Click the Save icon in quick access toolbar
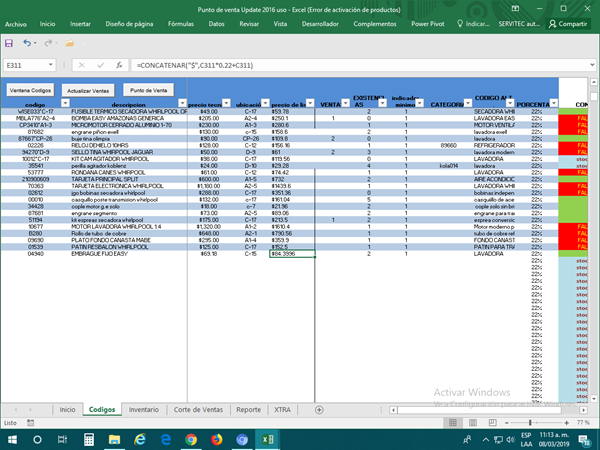 pyautogui.click(x=9, y=43)
